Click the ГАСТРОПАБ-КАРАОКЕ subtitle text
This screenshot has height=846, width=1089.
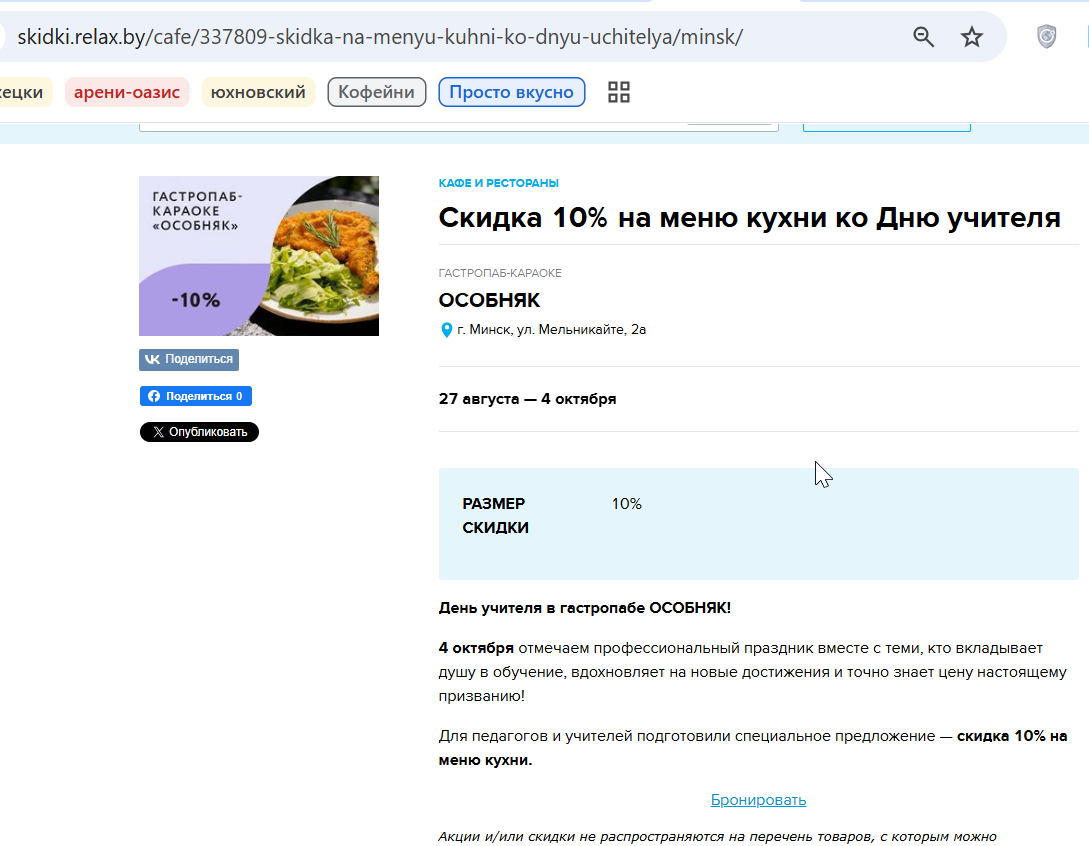500,273
